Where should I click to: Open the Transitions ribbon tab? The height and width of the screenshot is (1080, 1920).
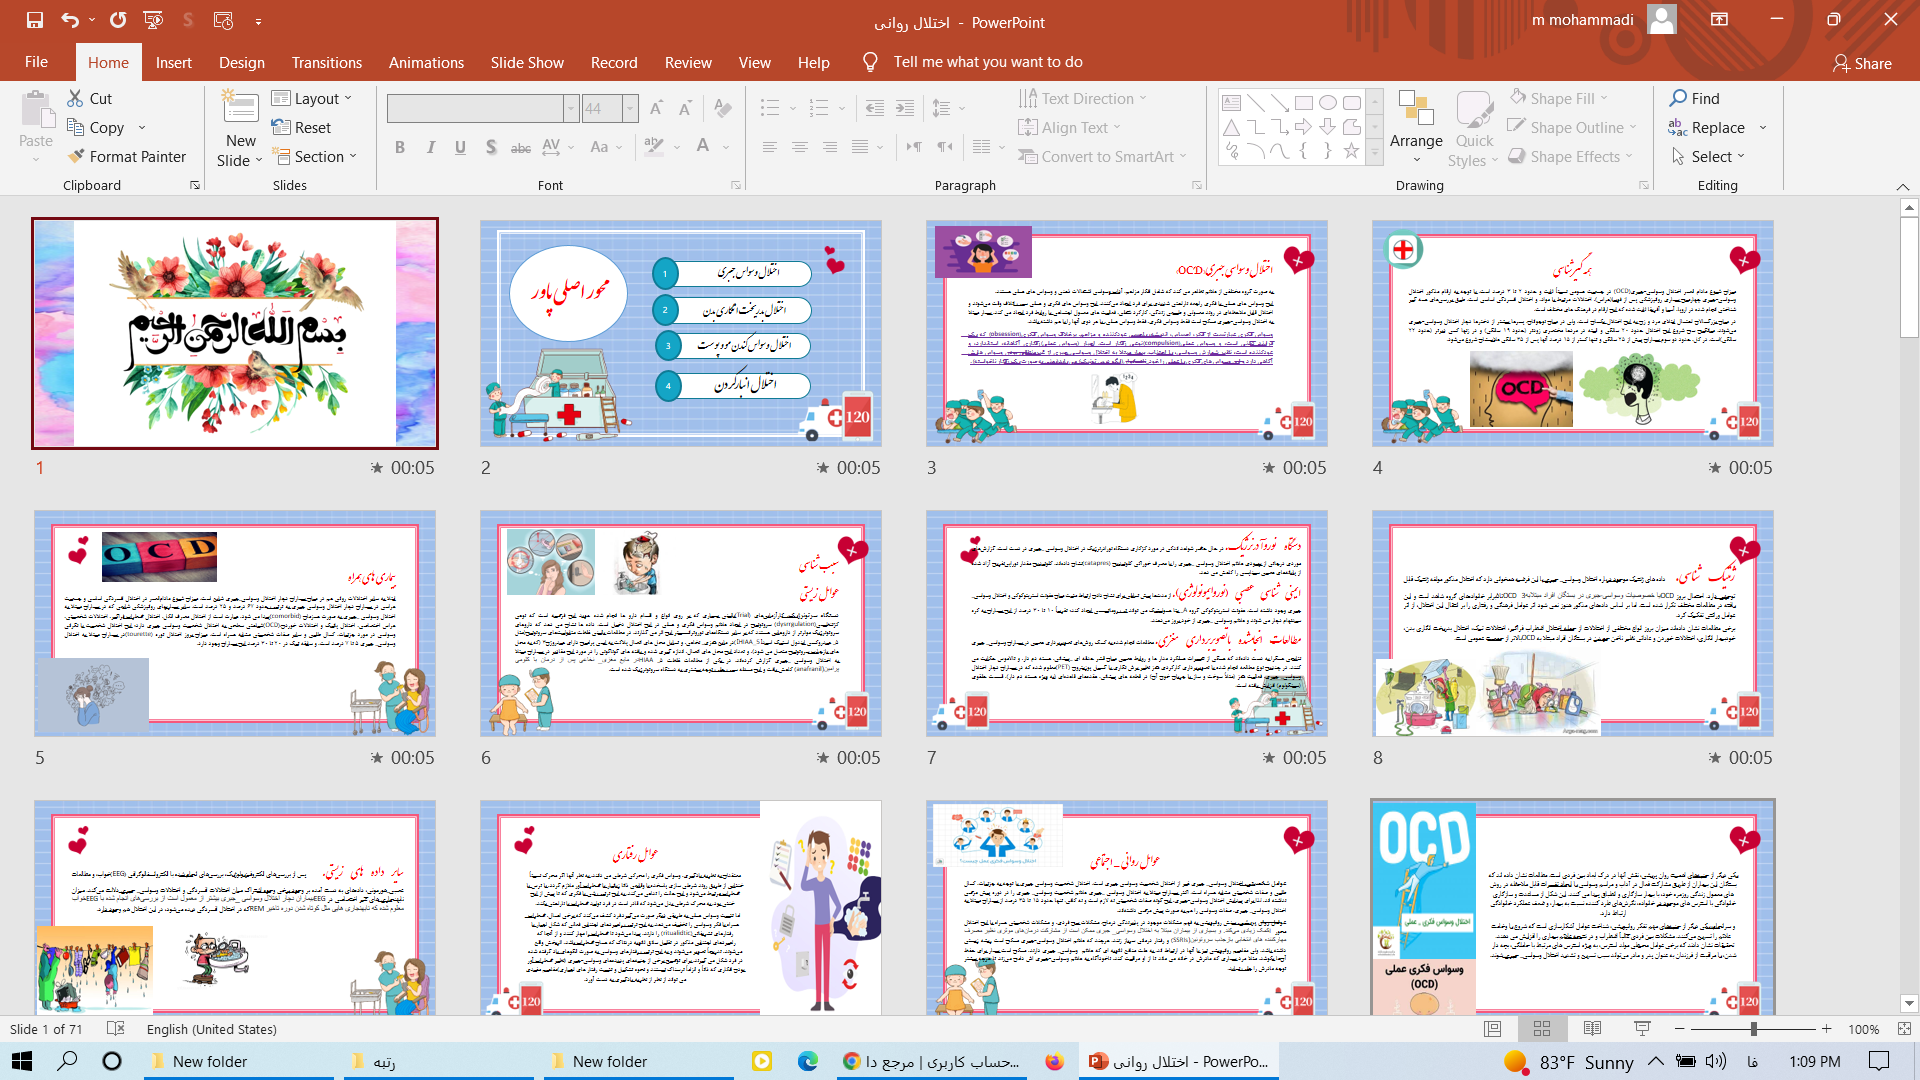coord(326,62)
